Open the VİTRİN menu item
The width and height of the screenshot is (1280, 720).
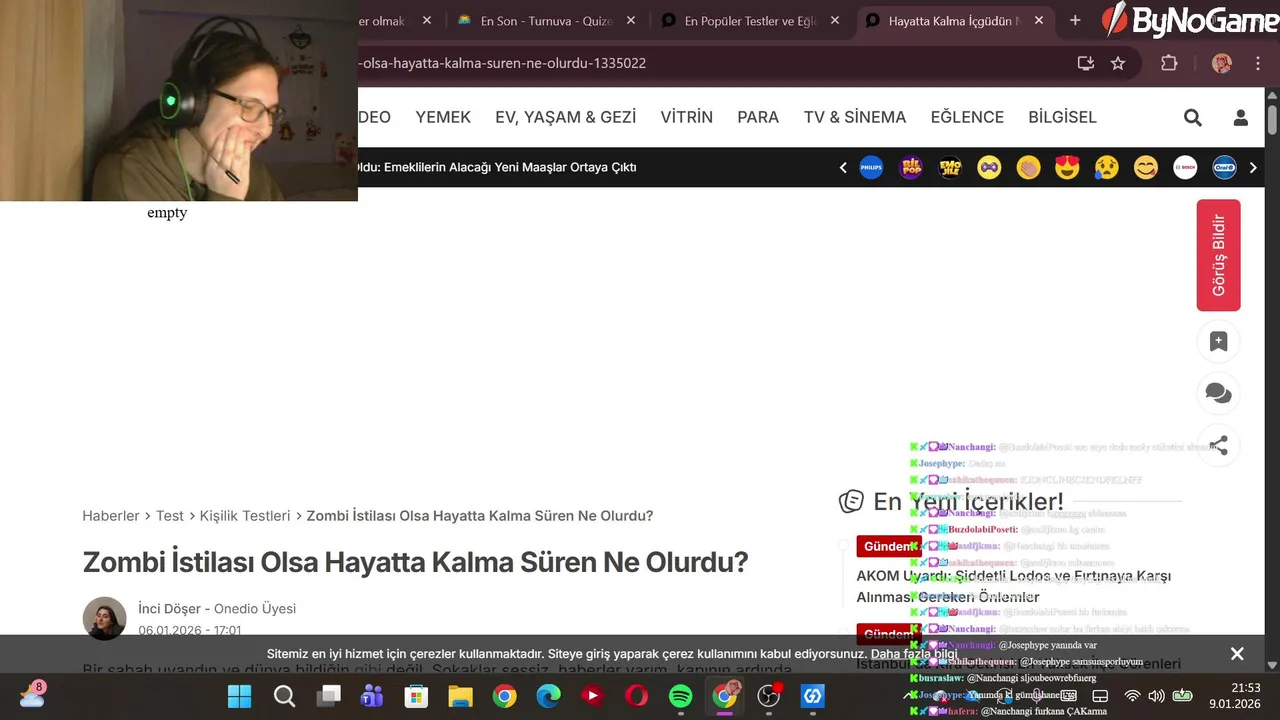pyautogui.click(x=686, y=117)
